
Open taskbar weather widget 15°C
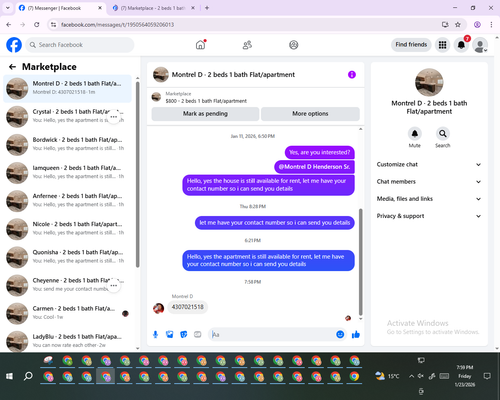click(x=387, y=376)
